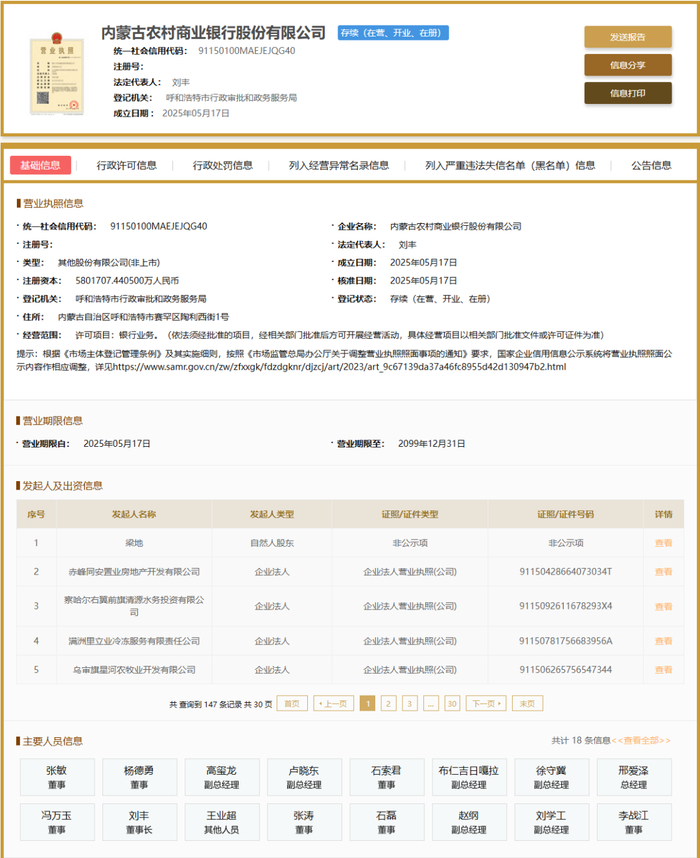Select personnel card 徐守冀 副总经理
Screen dimensions: 700x858
552,777
